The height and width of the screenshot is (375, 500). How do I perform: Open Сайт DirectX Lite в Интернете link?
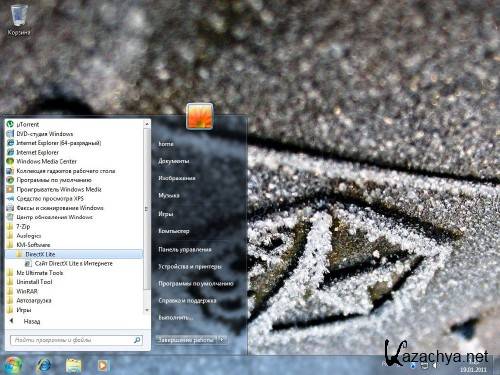point(74,263)
